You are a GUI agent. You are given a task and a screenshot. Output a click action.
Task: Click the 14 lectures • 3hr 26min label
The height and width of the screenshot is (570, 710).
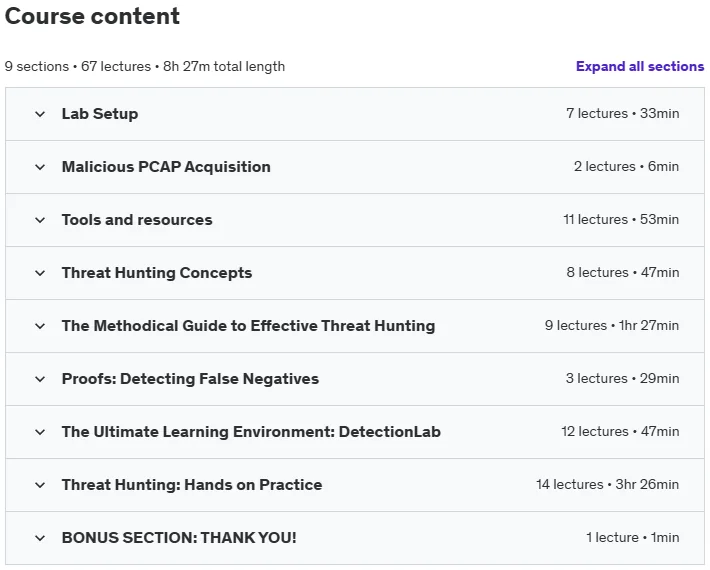tap(608, 484)
